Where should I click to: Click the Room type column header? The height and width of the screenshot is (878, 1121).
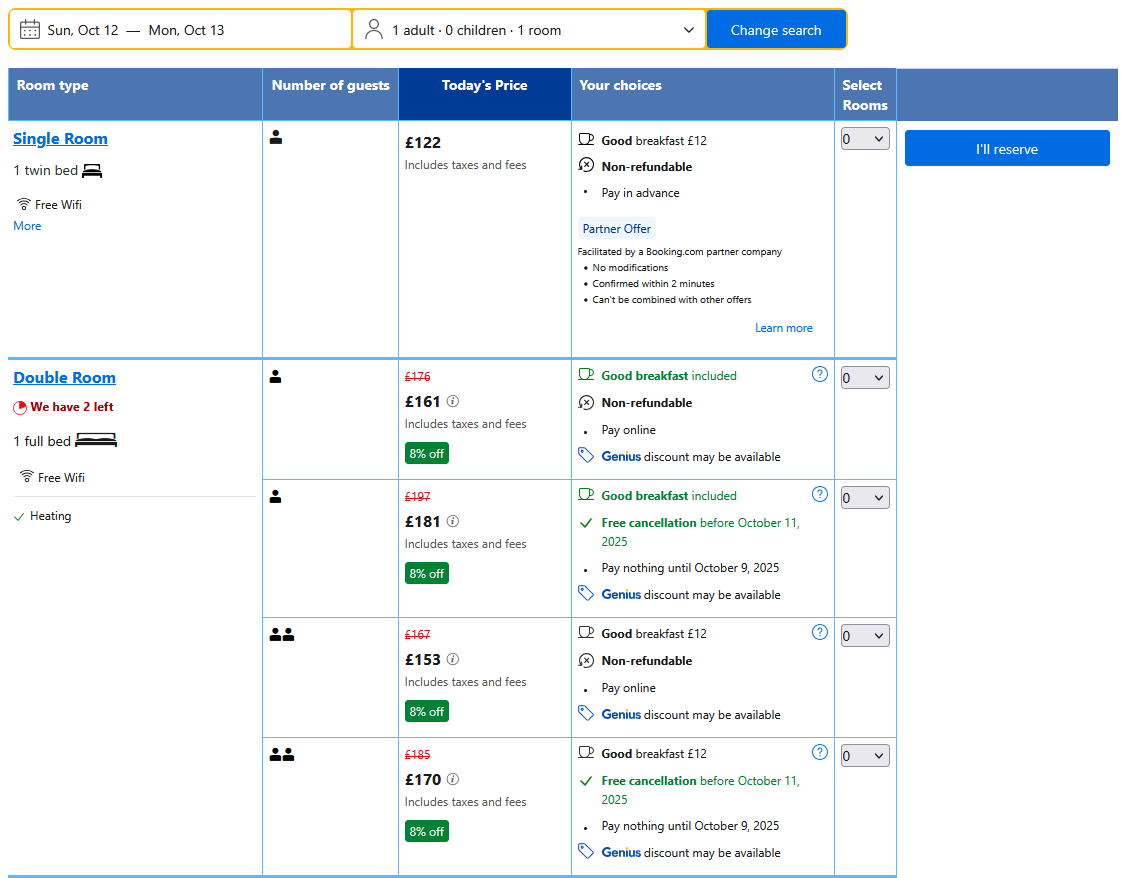[53, 86]
